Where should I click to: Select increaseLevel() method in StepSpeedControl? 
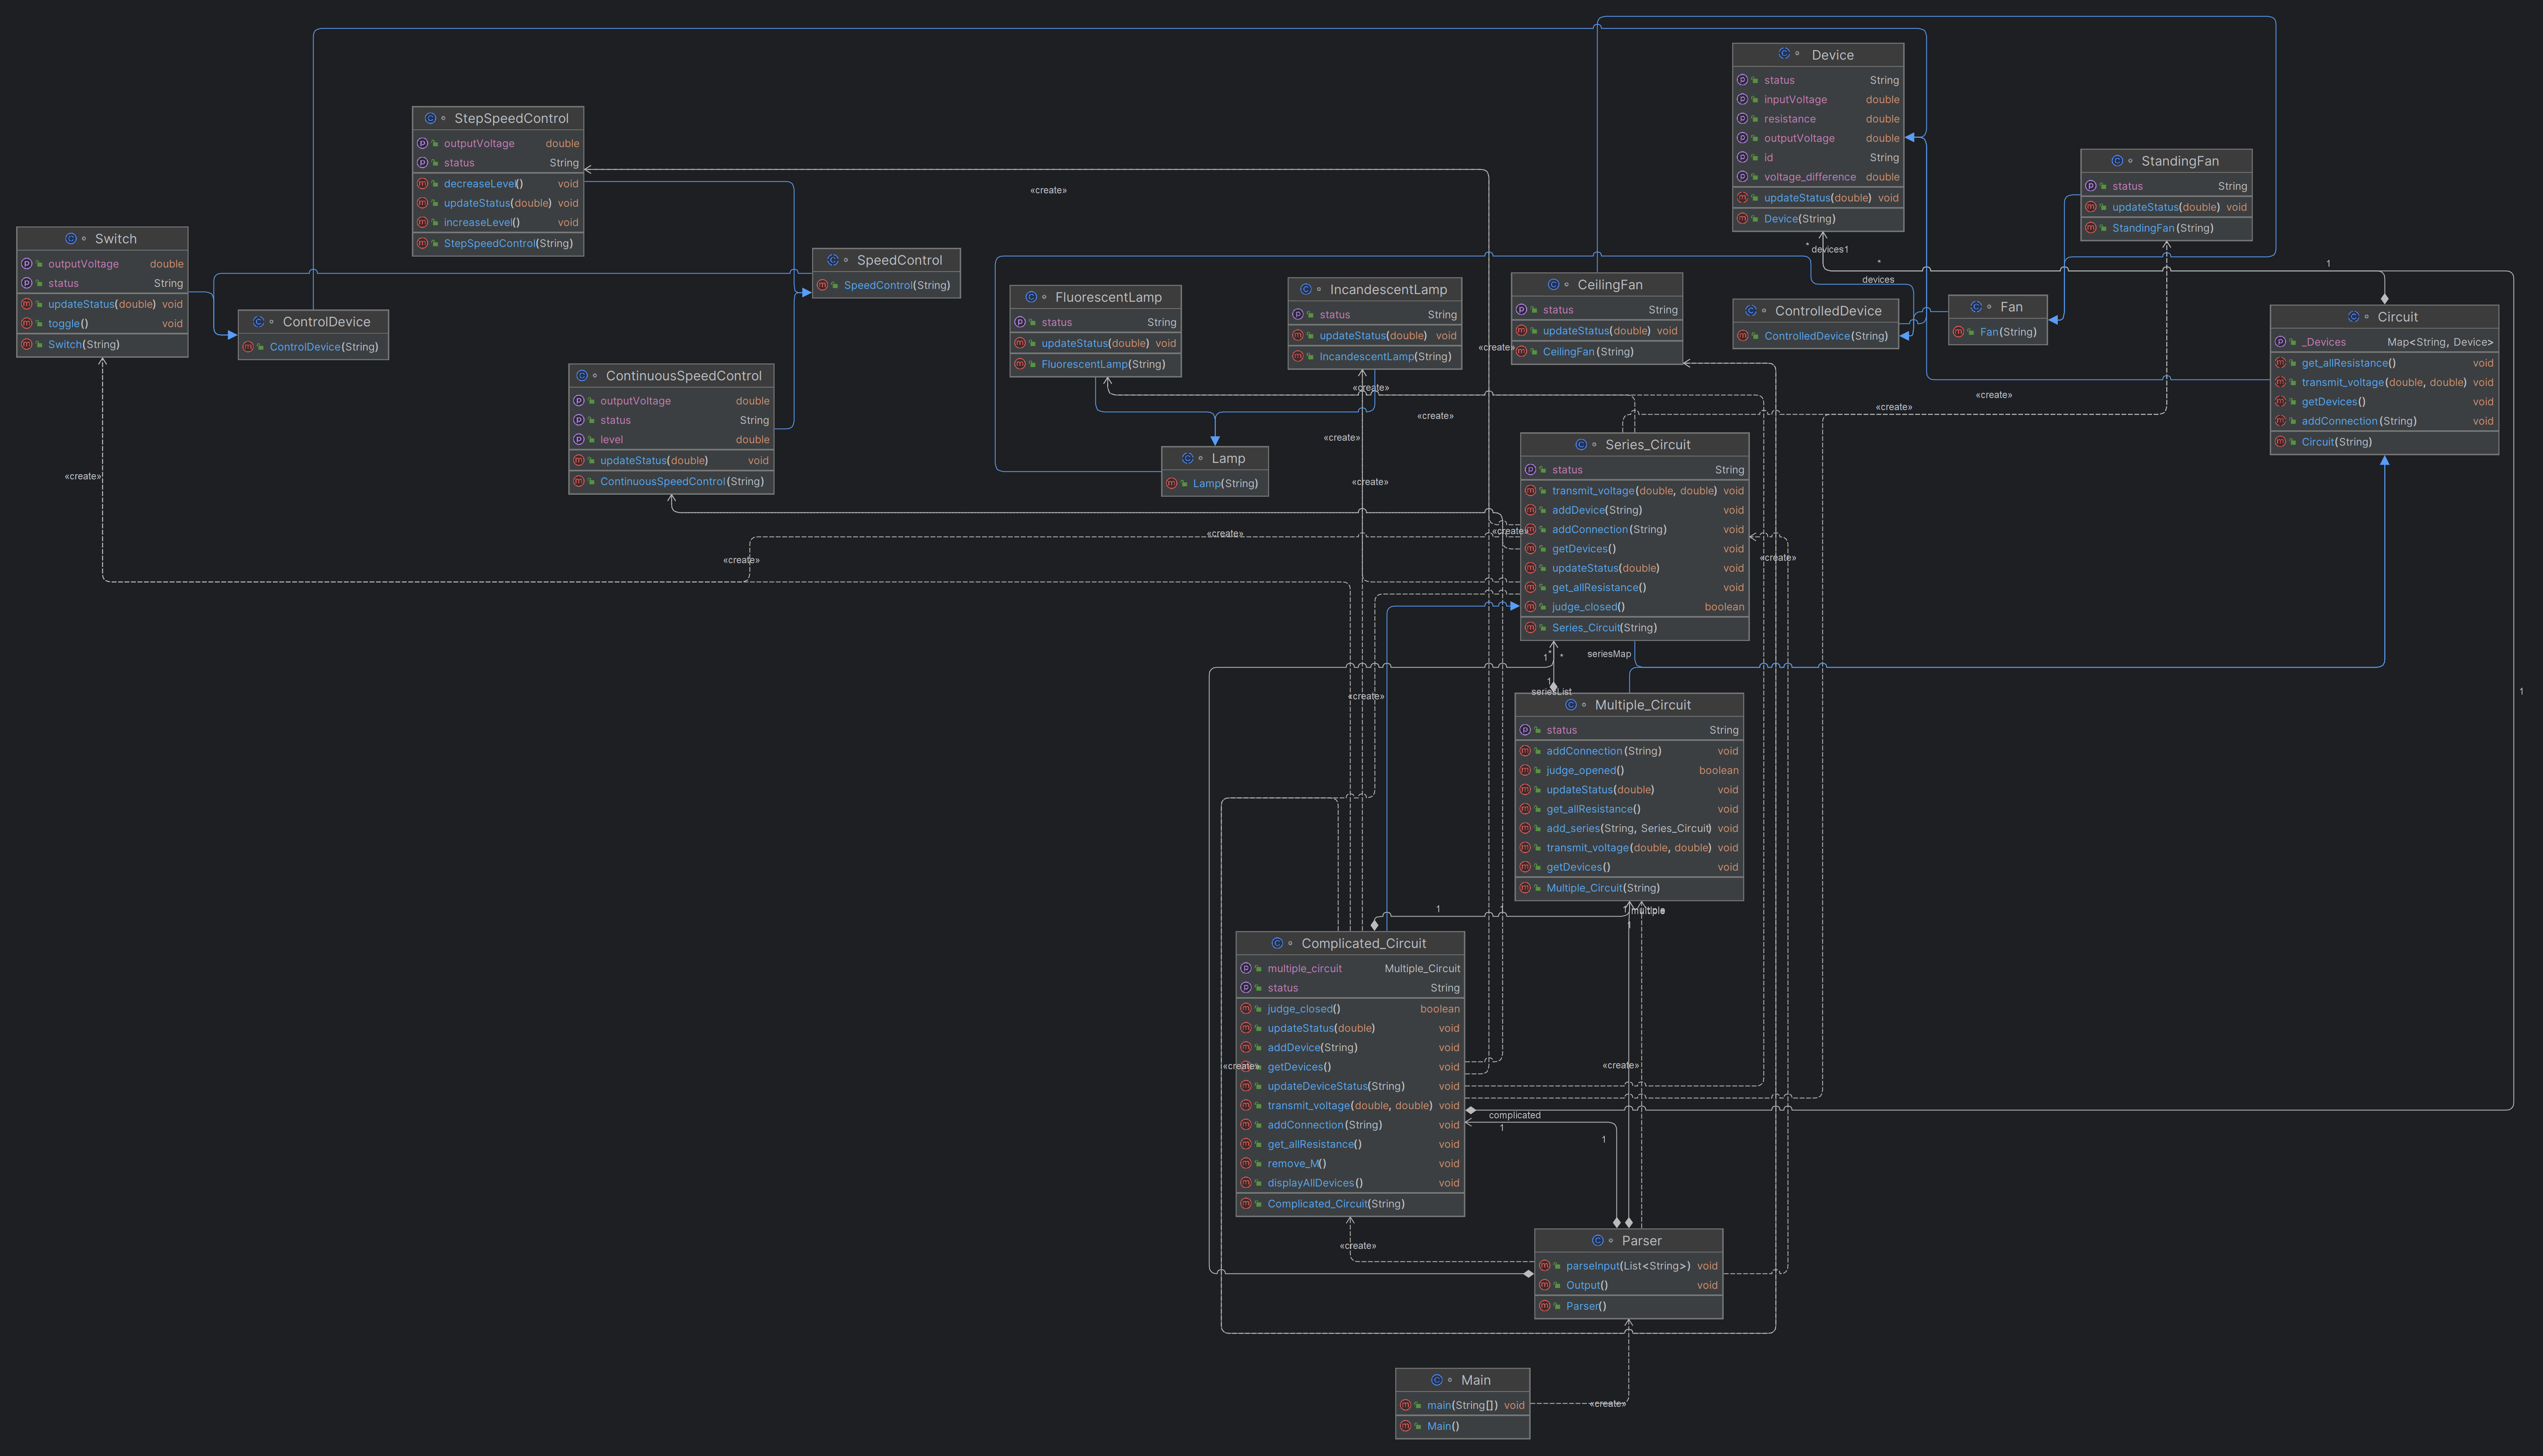(498, 223)
